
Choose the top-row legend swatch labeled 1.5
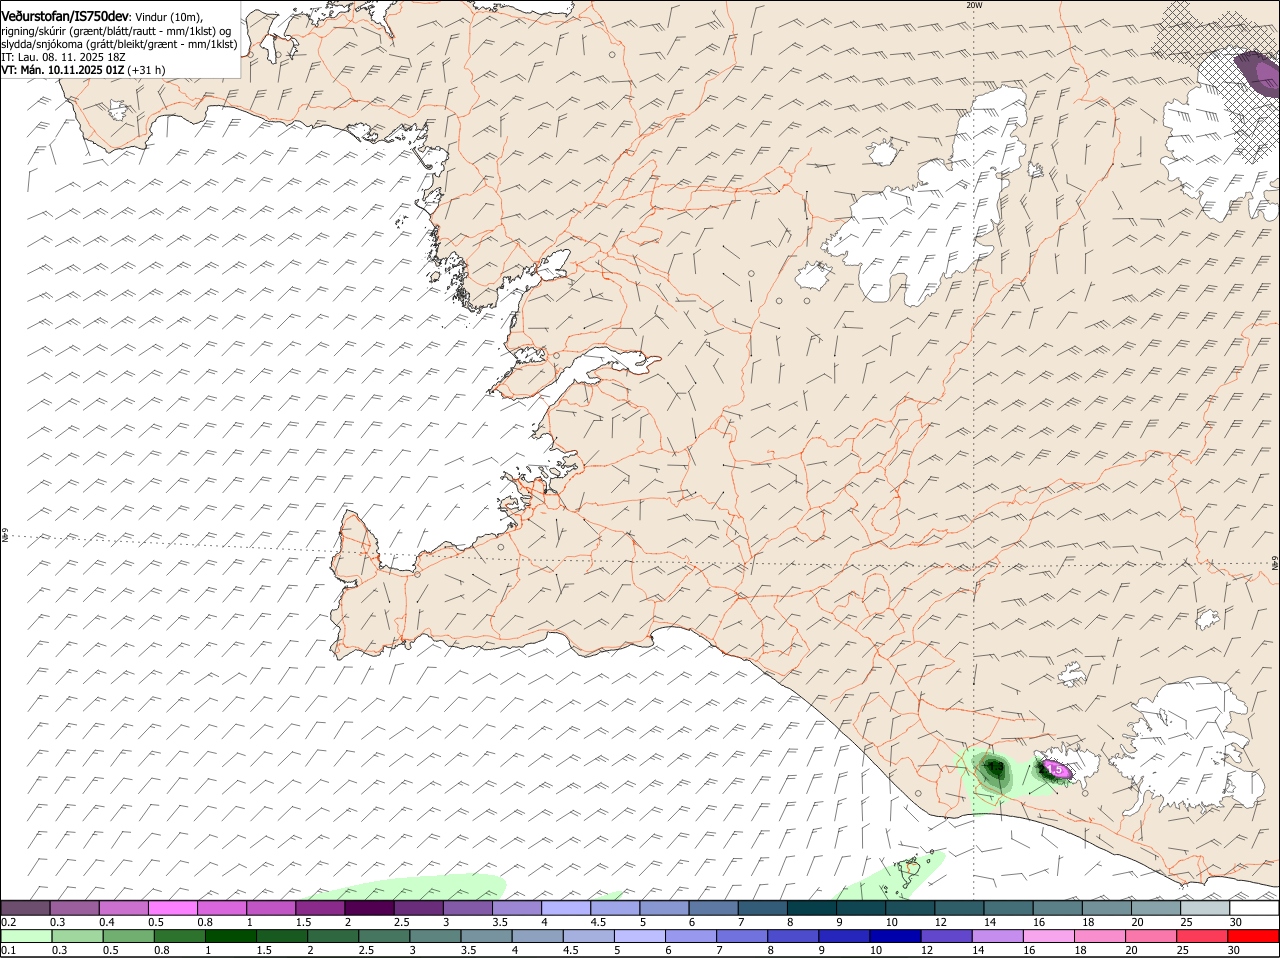click(x=320, y=908)
